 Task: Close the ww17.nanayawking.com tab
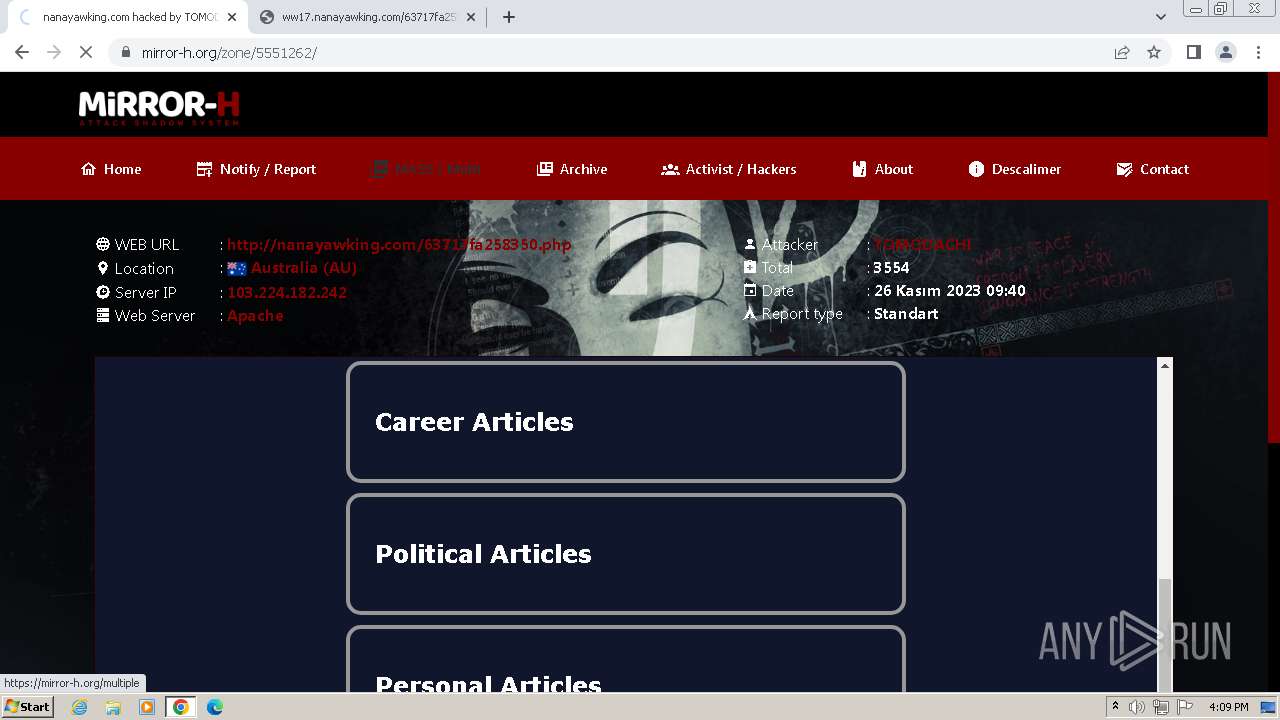point(471,17)
